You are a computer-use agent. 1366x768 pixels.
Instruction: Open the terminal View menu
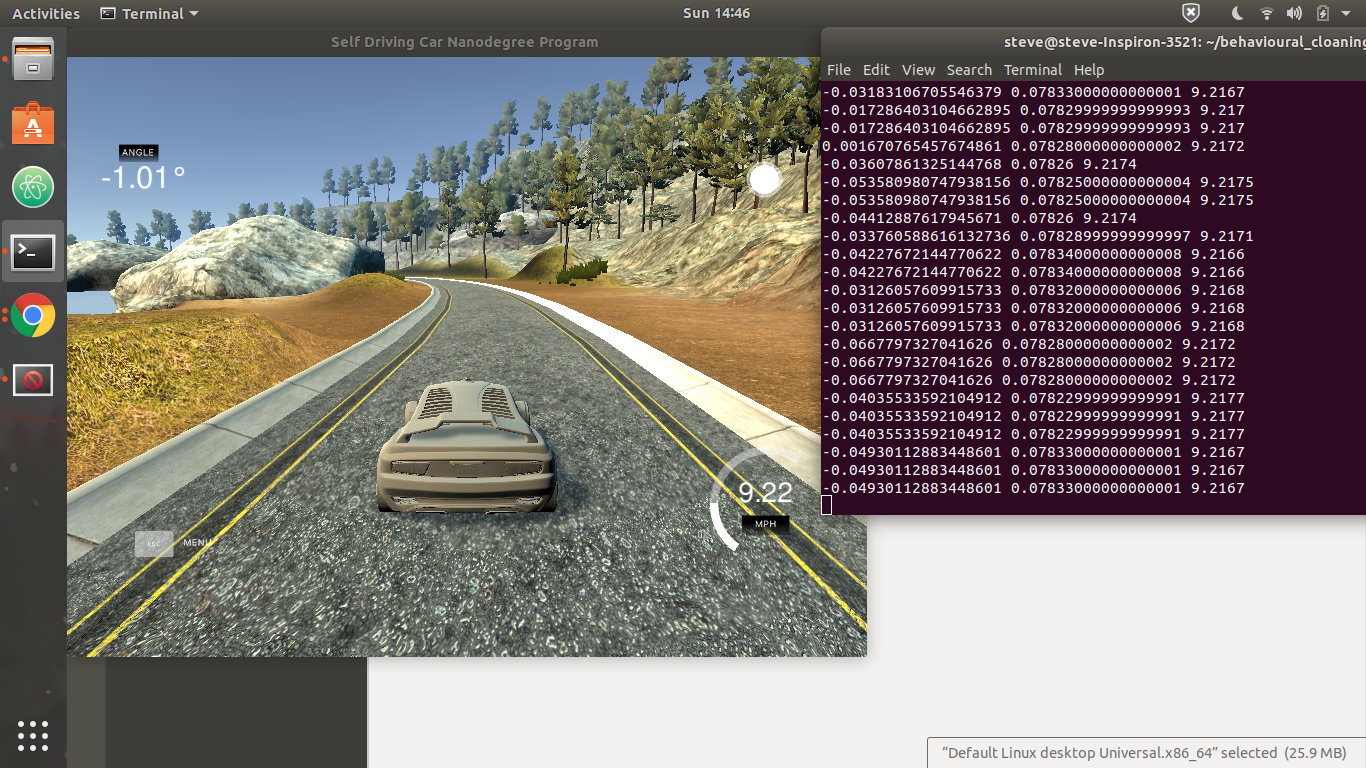918,69
